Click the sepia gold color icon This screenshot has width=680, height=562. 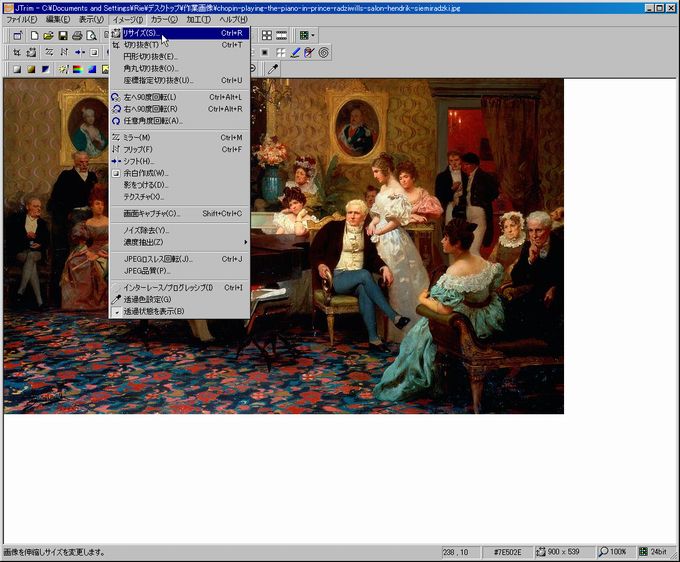[x=31, y=69]
